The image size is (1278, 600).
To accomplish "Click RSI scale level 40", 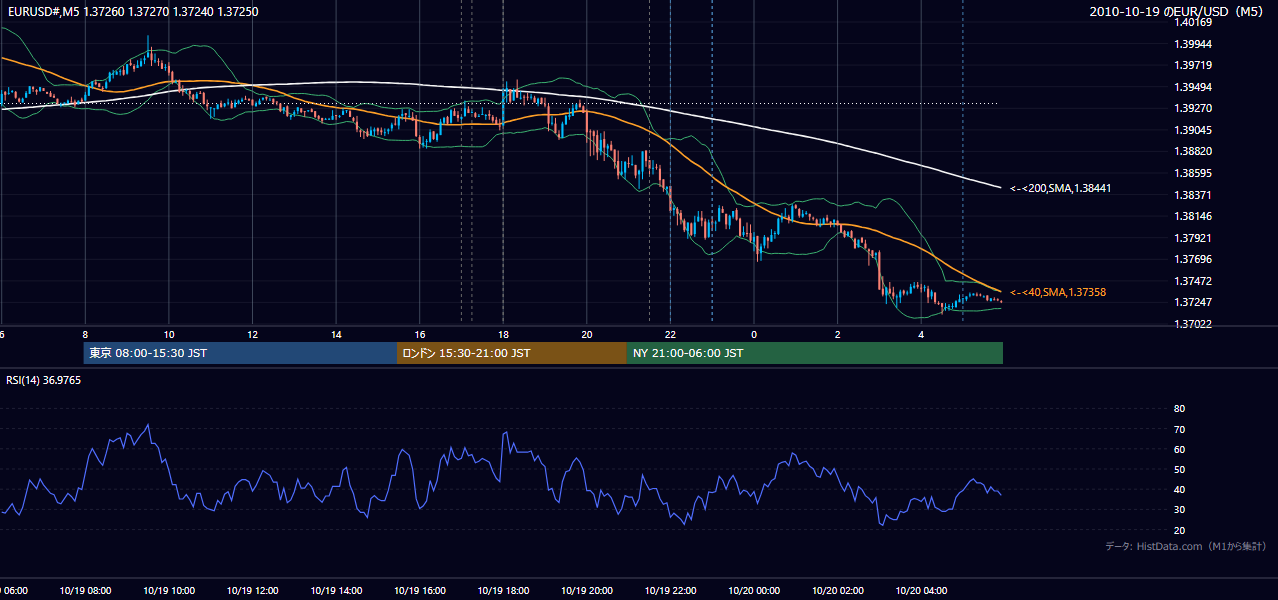I will pyautogui.click(x=1179, y=490).
